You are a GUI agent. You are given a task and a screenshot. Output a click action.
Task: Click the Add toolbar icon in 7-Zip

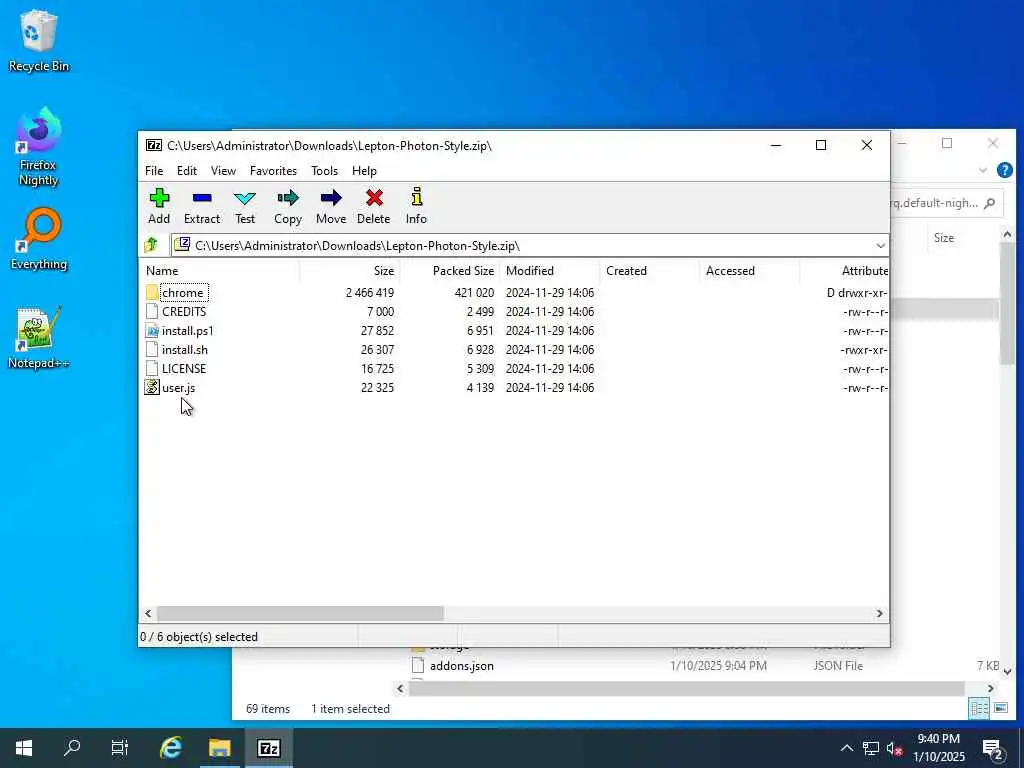click(159, 206)
